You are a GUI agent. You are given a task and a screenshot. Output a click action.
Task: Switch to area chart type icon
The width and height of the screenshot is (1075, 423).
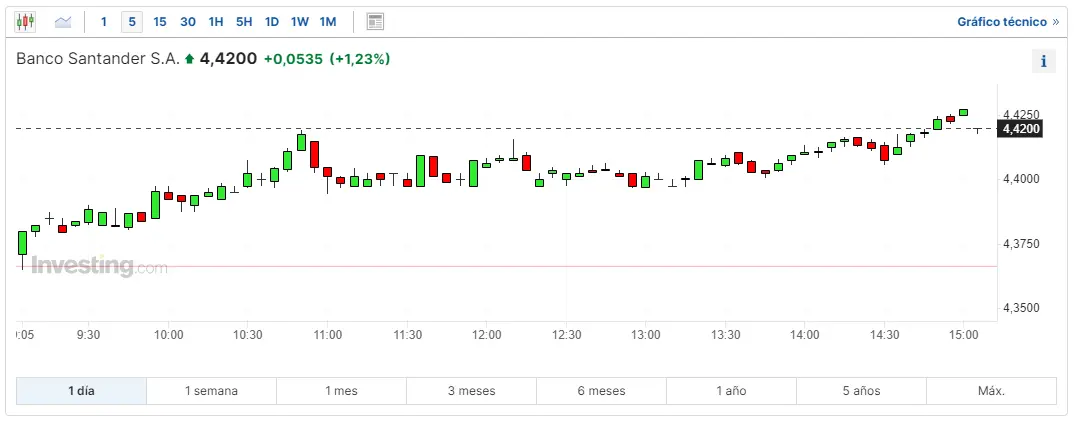tap(63, 22)
